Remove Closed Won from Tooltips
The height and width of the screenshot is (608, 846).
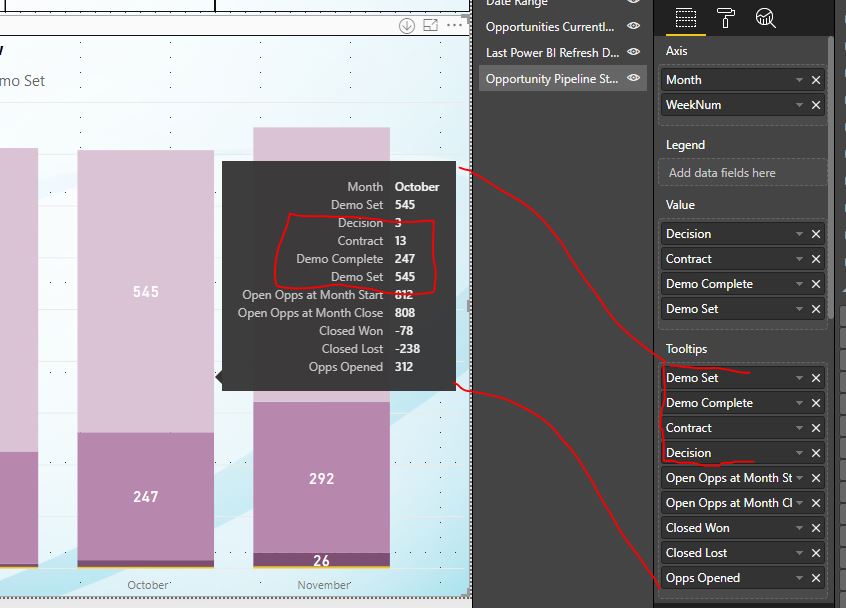click(x=816, y=528)
